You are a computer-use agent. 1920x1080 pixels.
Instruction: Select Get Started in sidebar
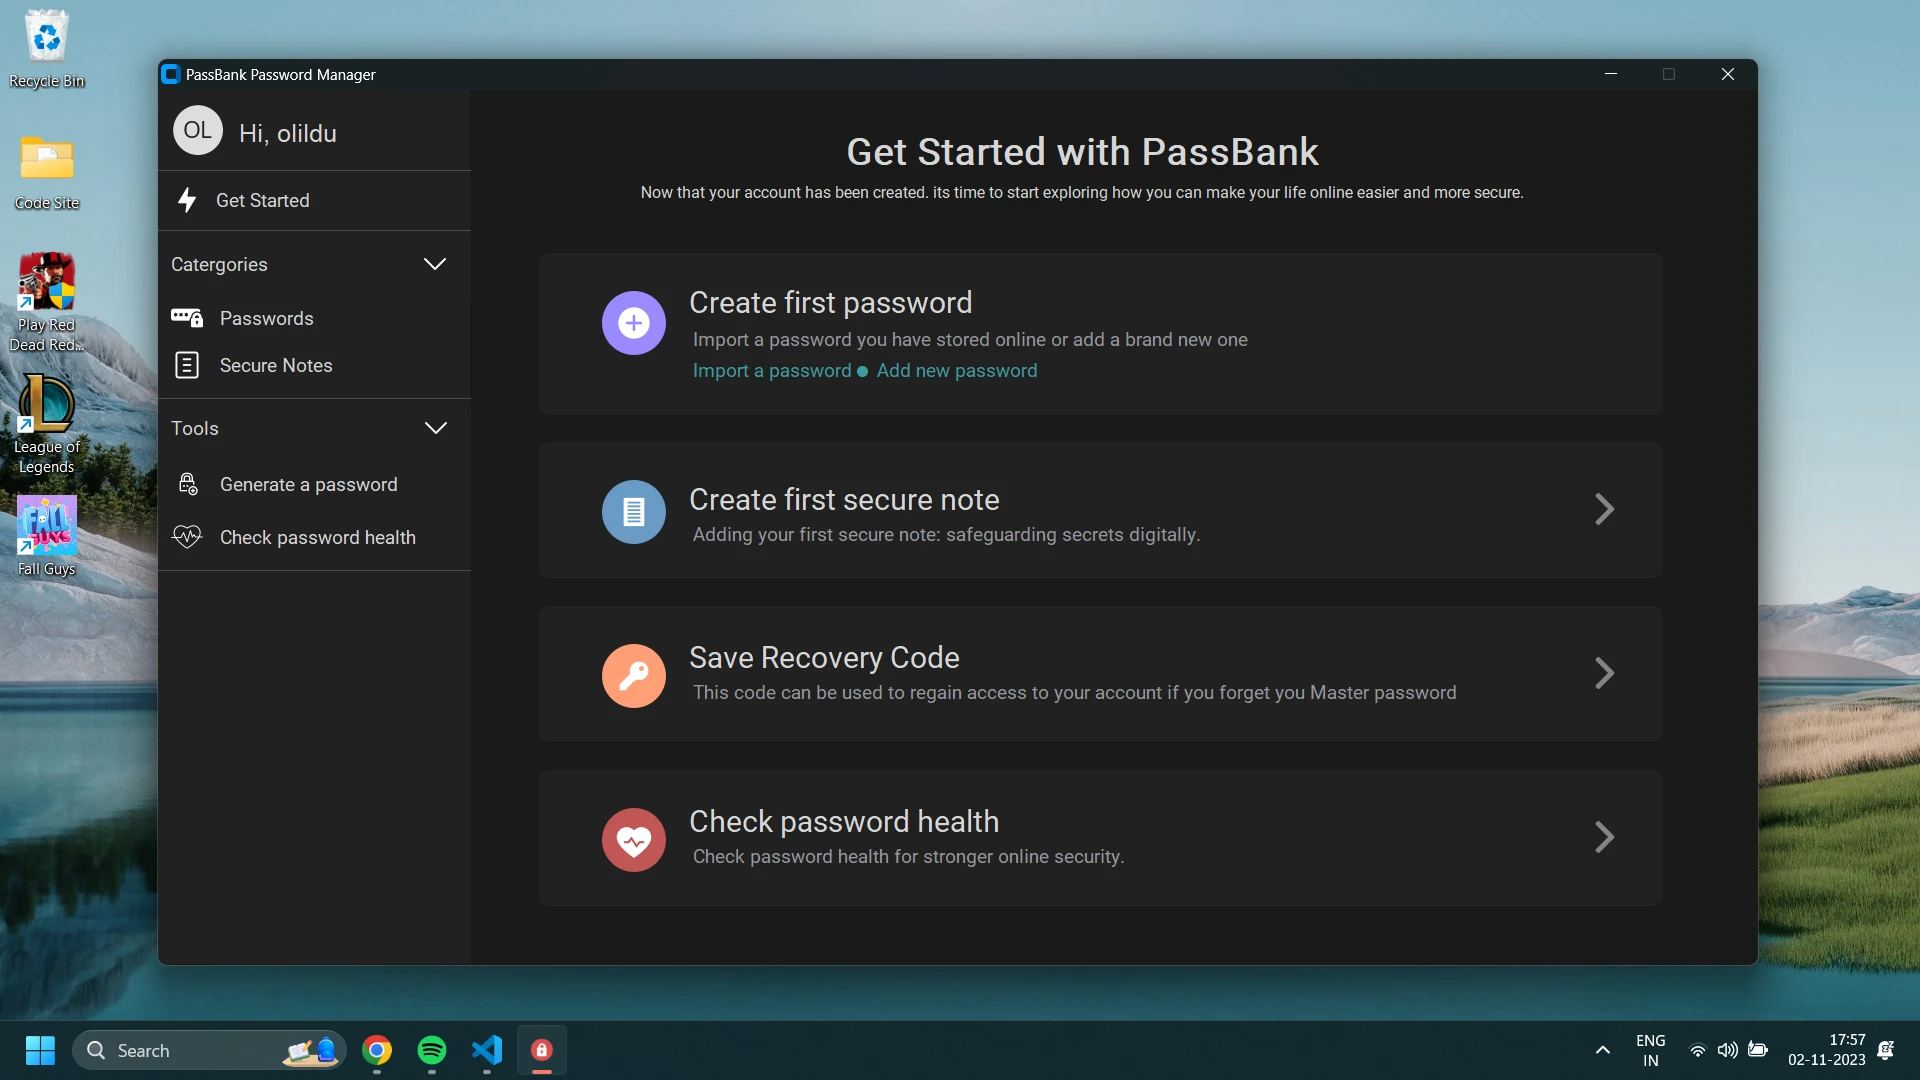click(x=263, y=200)
